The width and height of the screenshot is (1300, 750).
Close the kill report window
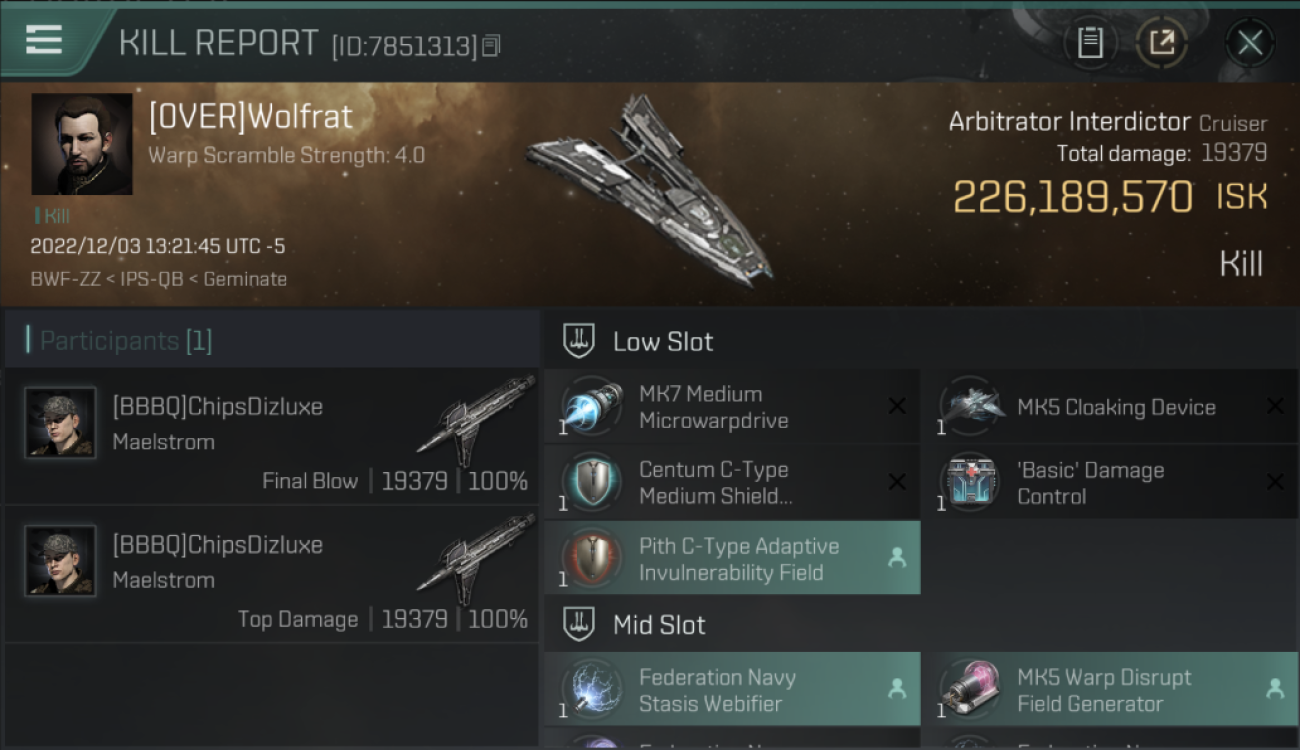pyautogui.click(x=1250, y=43)
